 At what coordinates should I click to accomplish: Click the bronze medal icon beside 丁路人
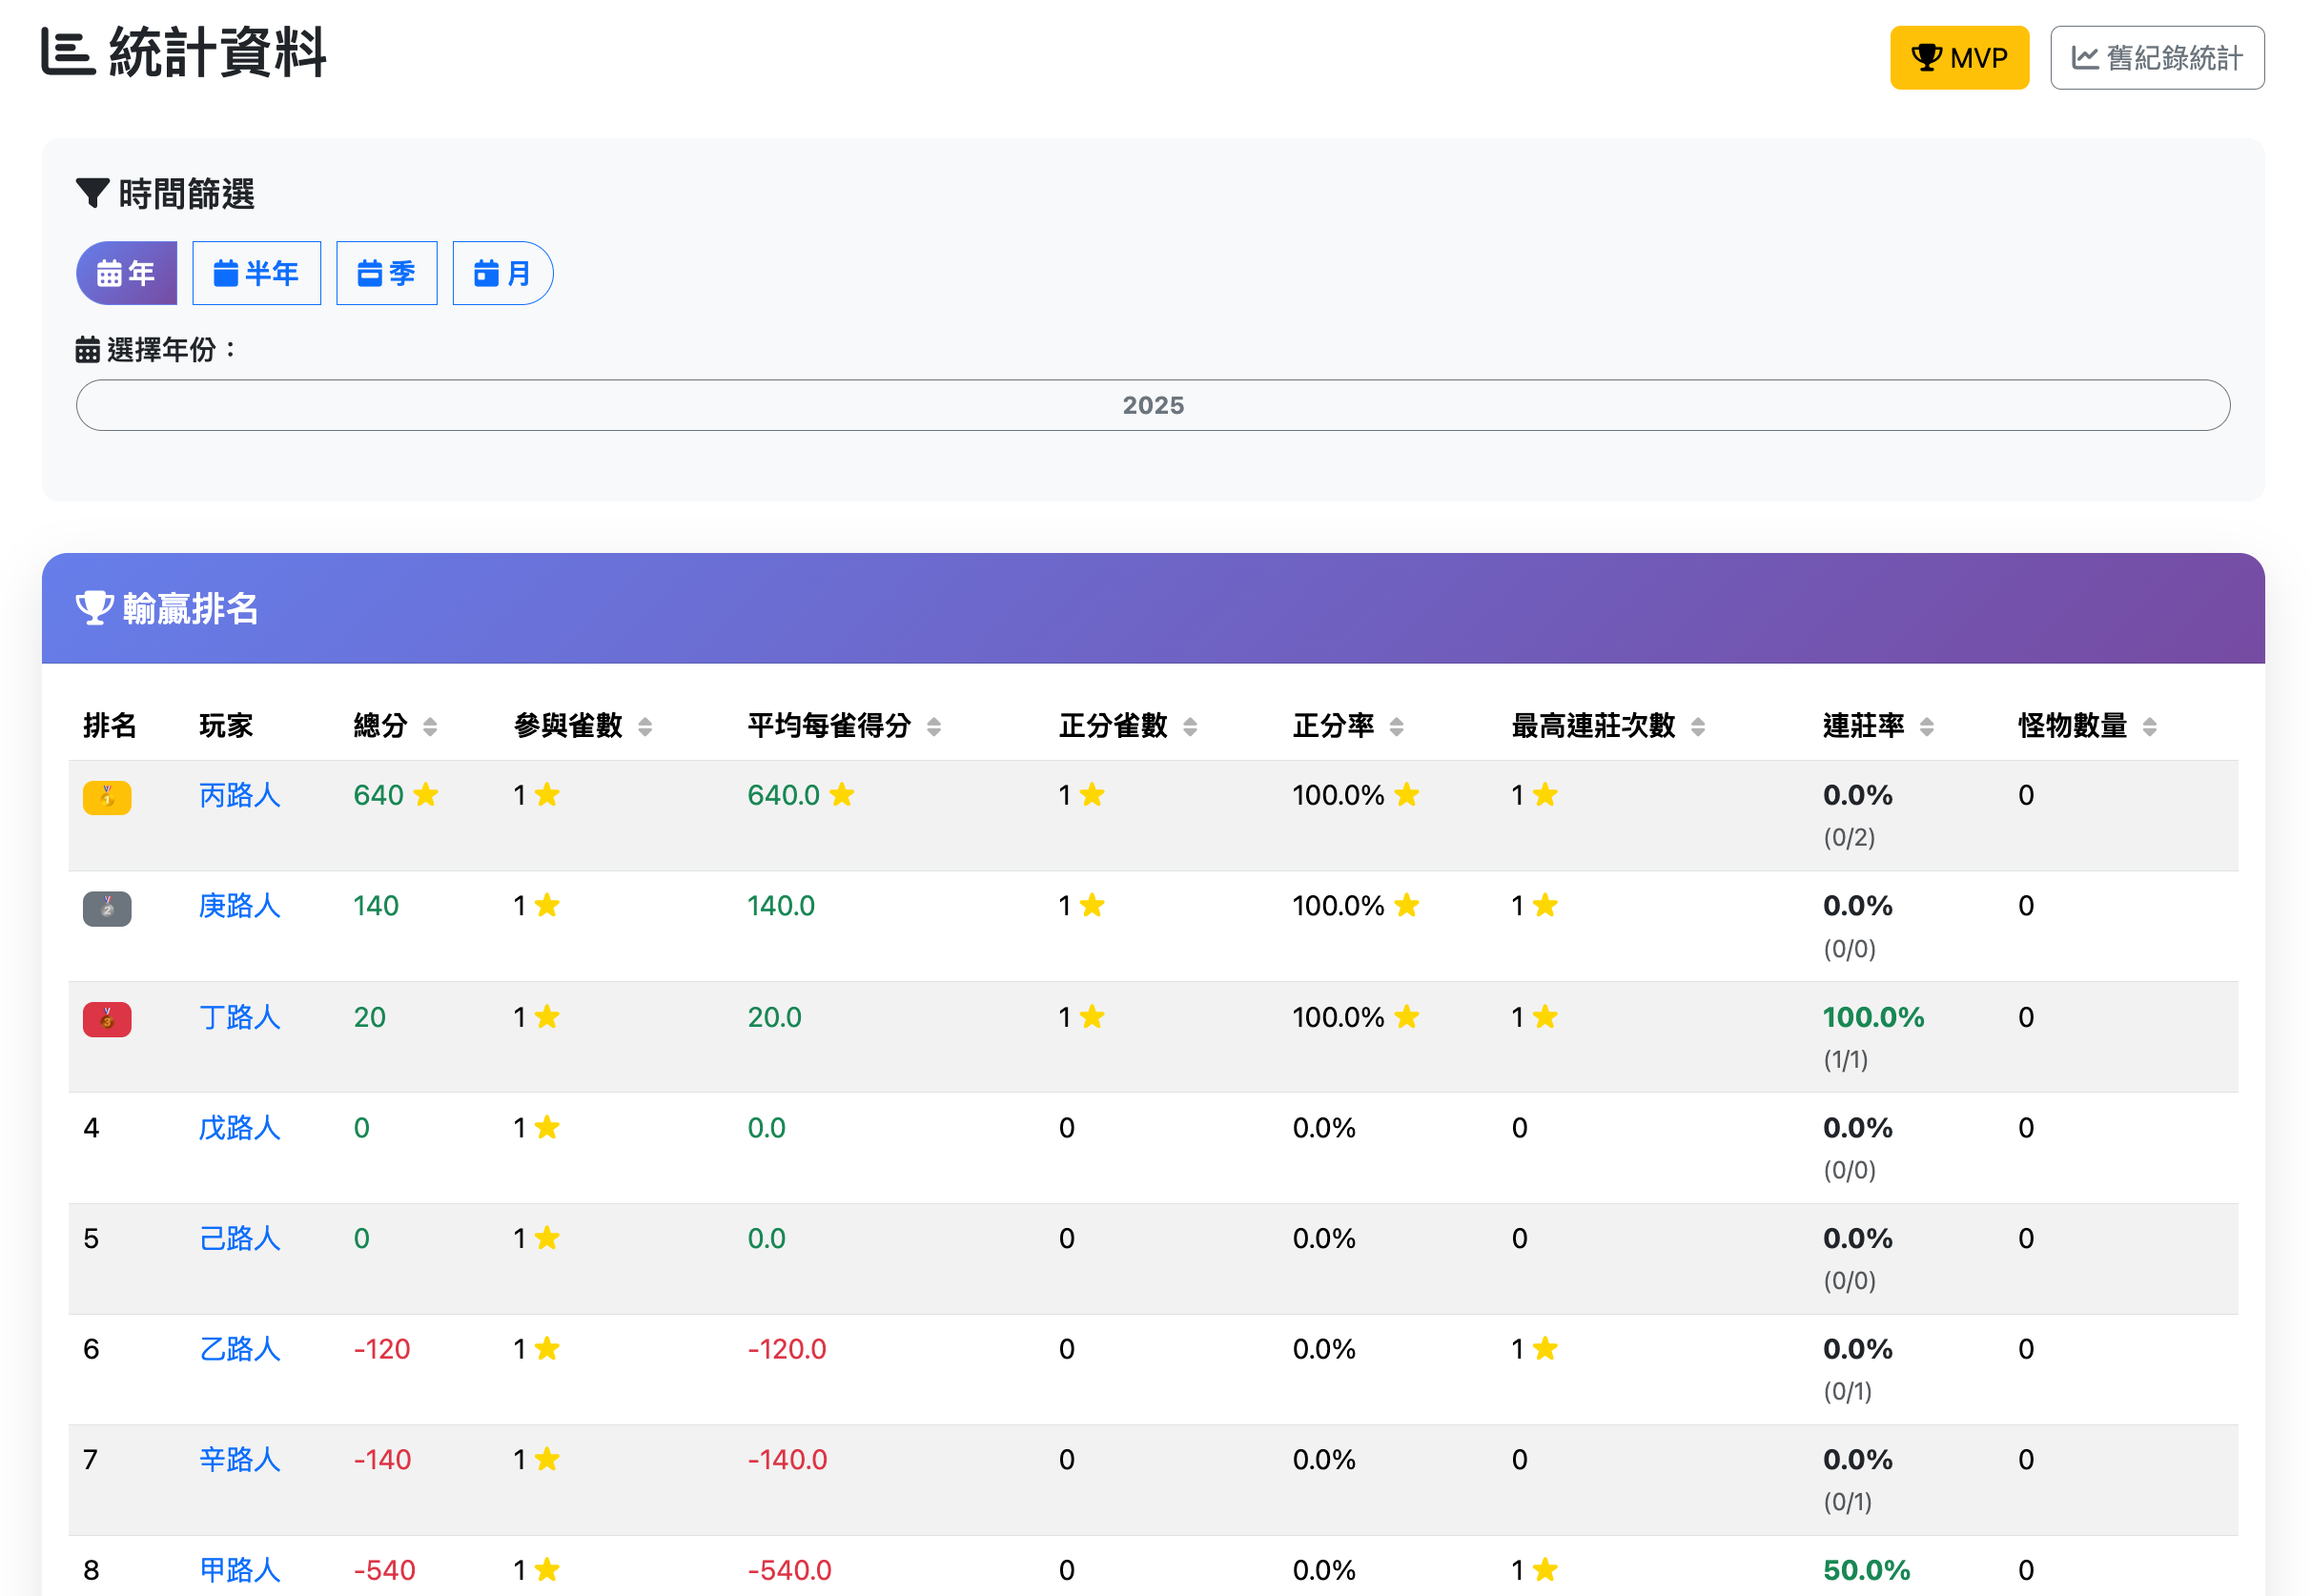107,1019
